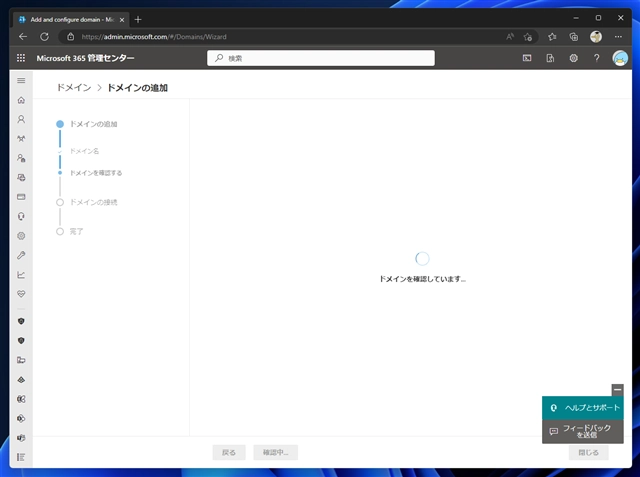Viewport: 640px width, 477px height.
Task: Open help question mark in header
Action: (x=597, y=58)
